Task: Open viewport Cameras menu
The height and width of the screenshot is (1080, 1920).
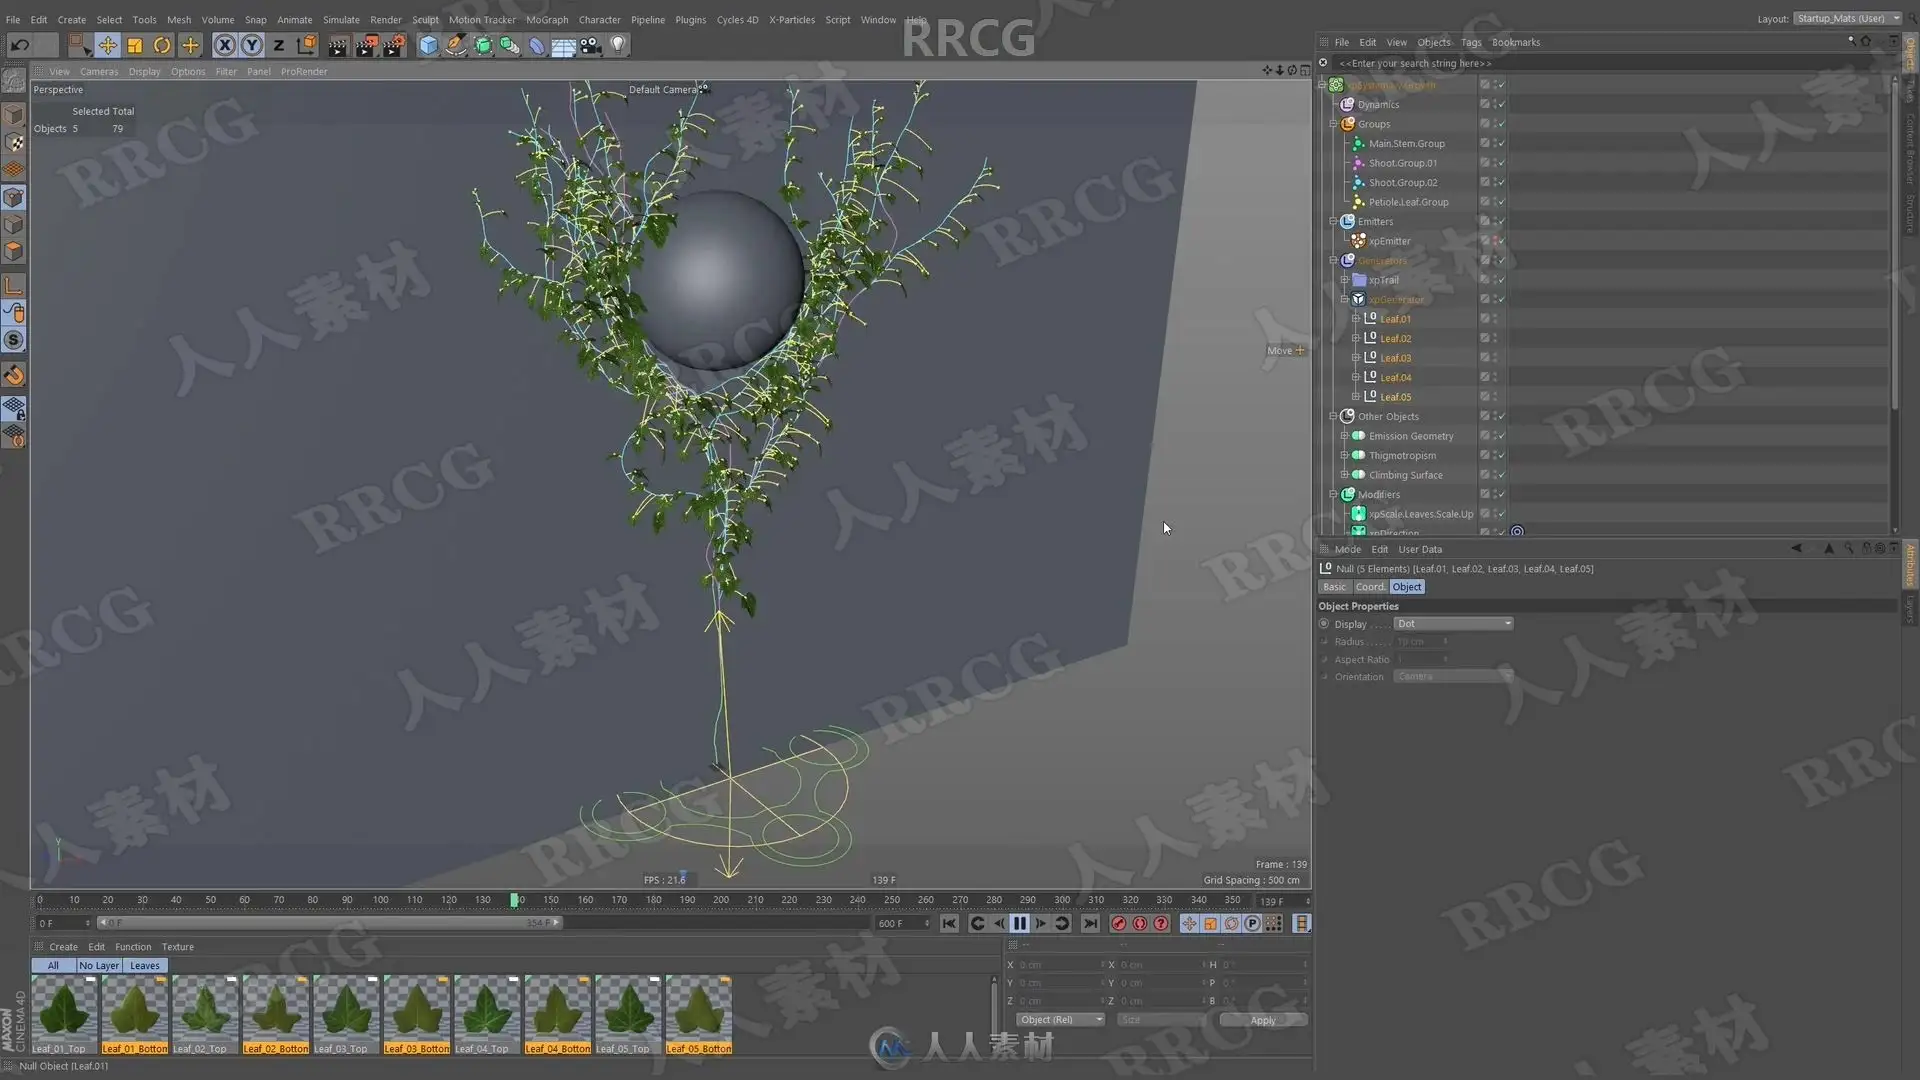Action: [x=99, y=71]
